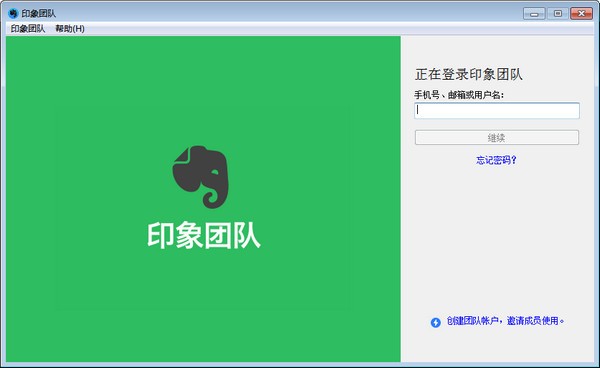Click the large 印象团队 text under logo
600x368 pixels.
[x=204, y=236]
